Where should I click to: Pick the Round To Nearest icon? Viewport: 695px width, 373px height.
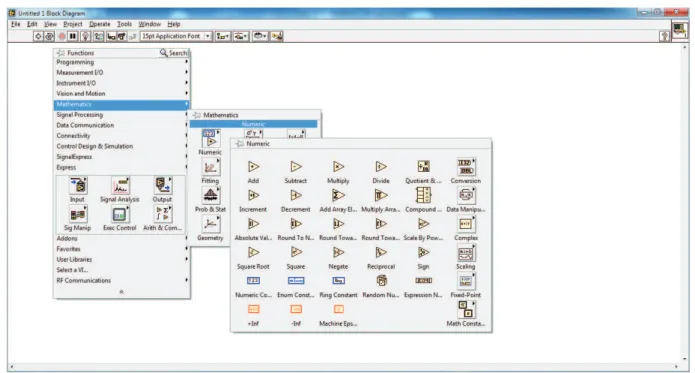tap(296, 224)
